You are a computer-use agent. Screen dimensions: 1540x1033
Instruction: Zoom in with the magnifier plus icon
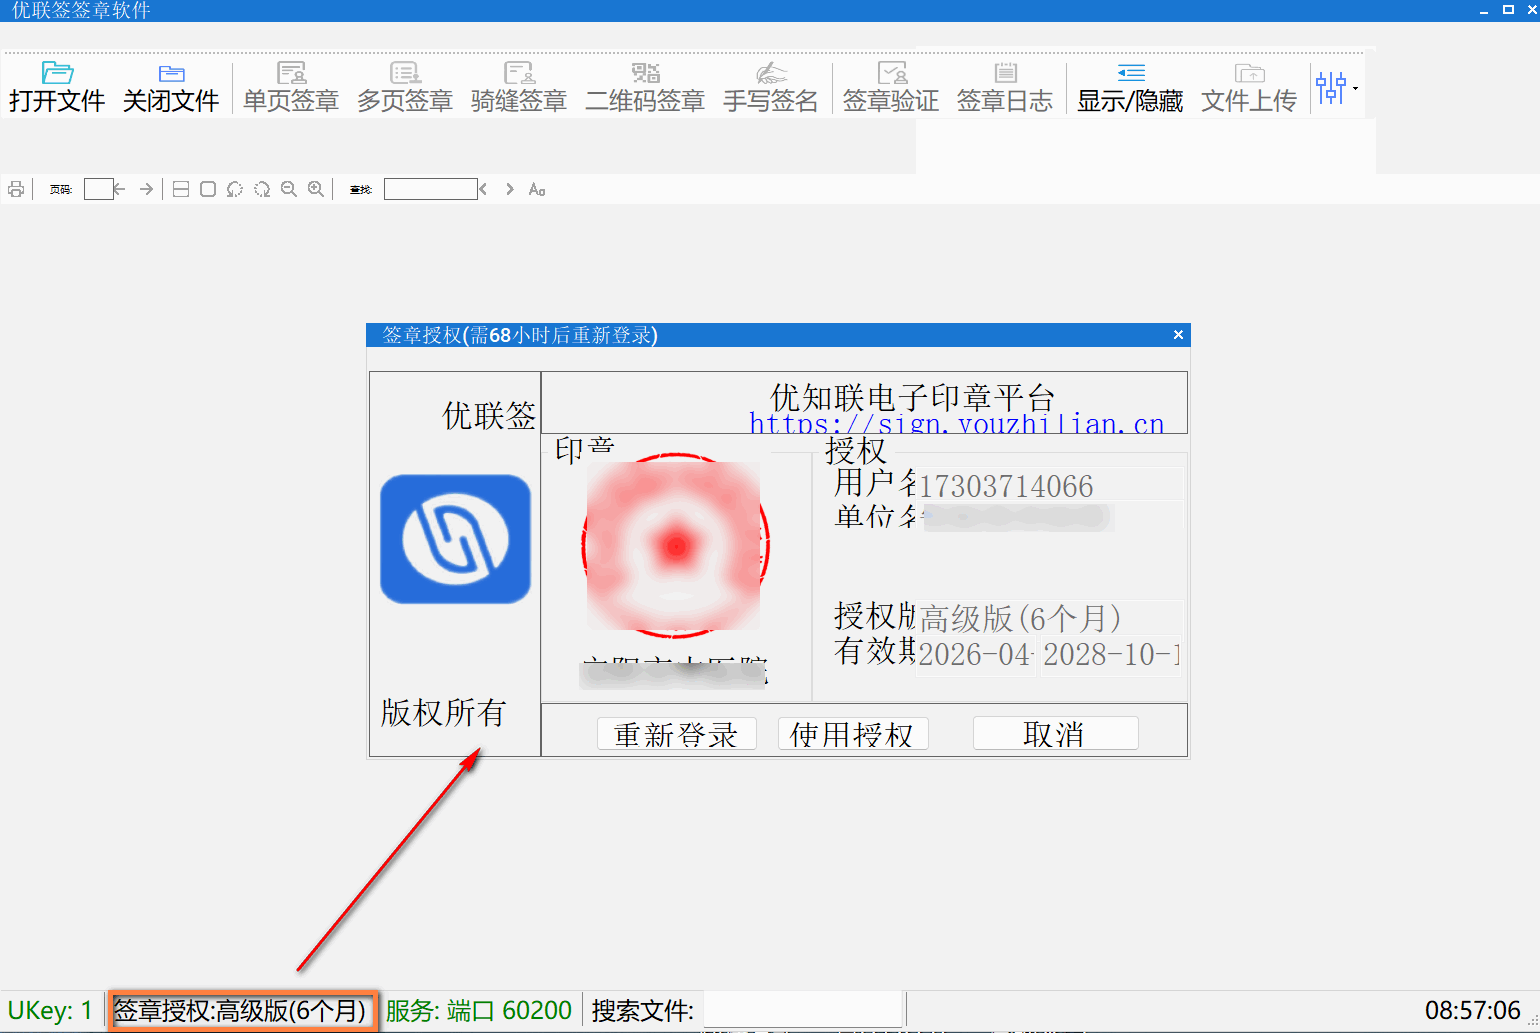[316, 188]
